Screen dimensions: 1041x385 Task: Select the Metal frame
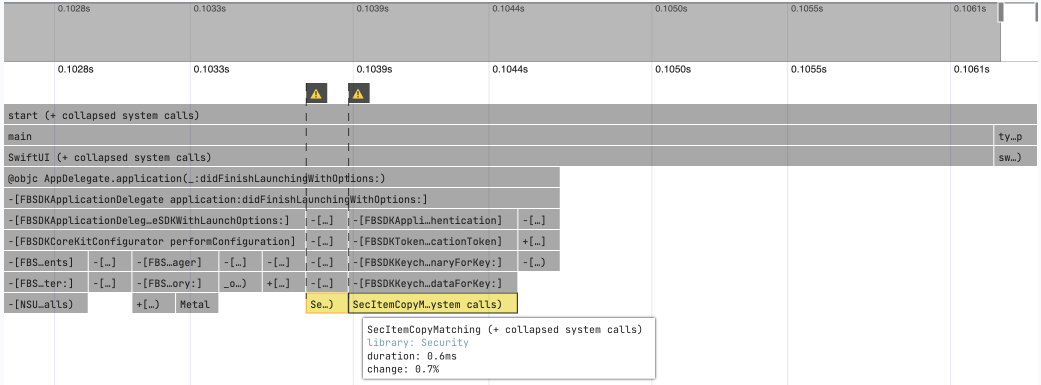197,305
